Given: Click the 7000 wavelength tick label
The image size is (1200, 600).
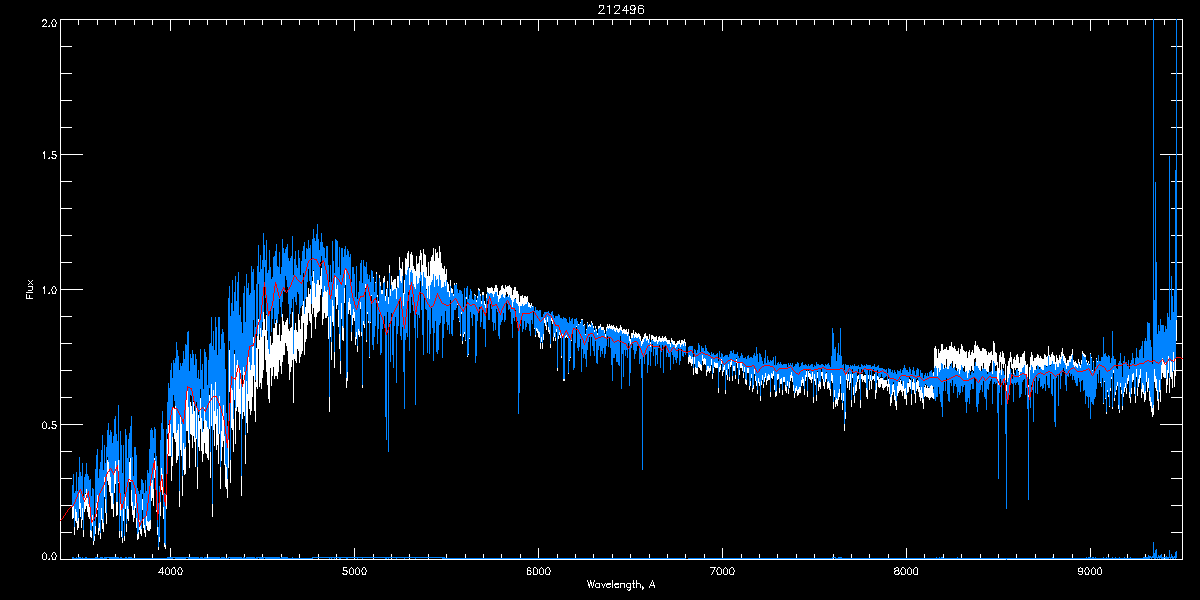Looking at the screenshot, I should (x=722, y=571).
